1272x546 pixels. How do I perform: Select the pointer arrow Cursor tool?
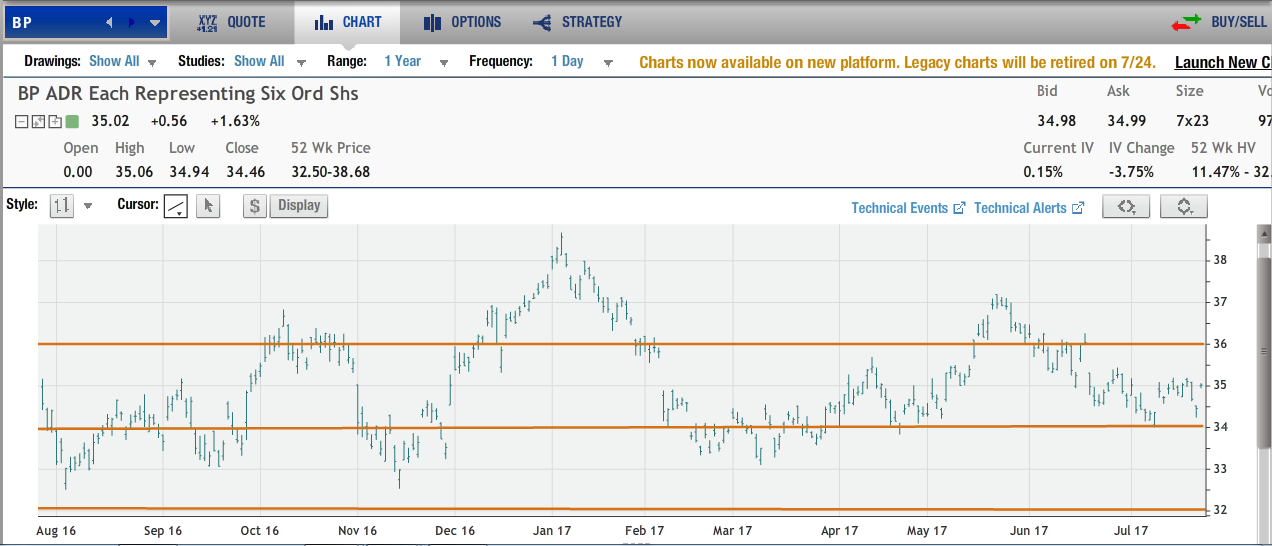[208, 206]
